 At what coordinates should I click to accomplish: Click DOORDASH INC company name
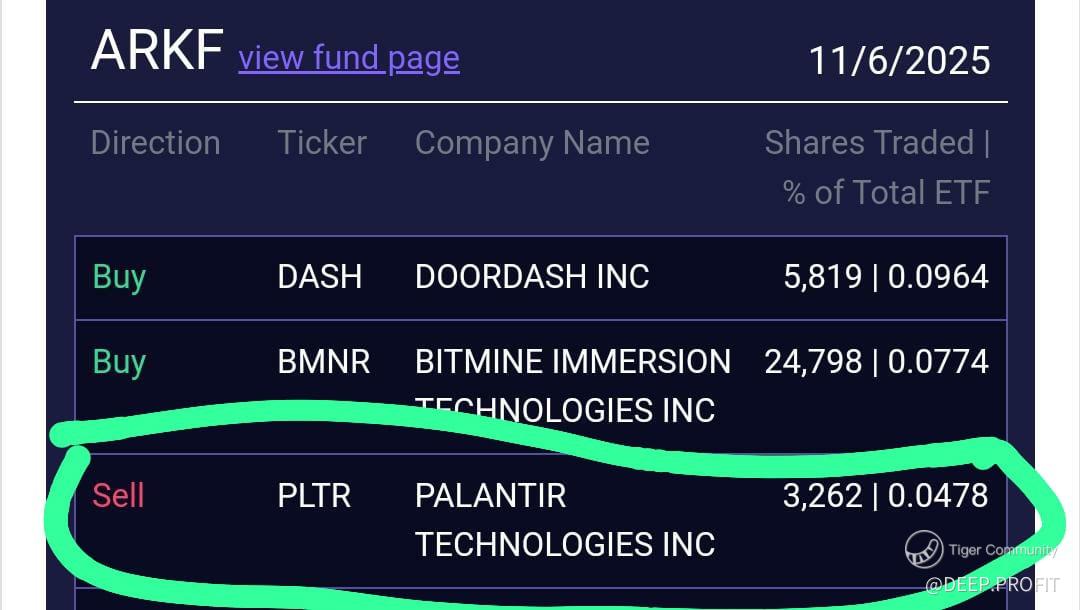[532, 276]
